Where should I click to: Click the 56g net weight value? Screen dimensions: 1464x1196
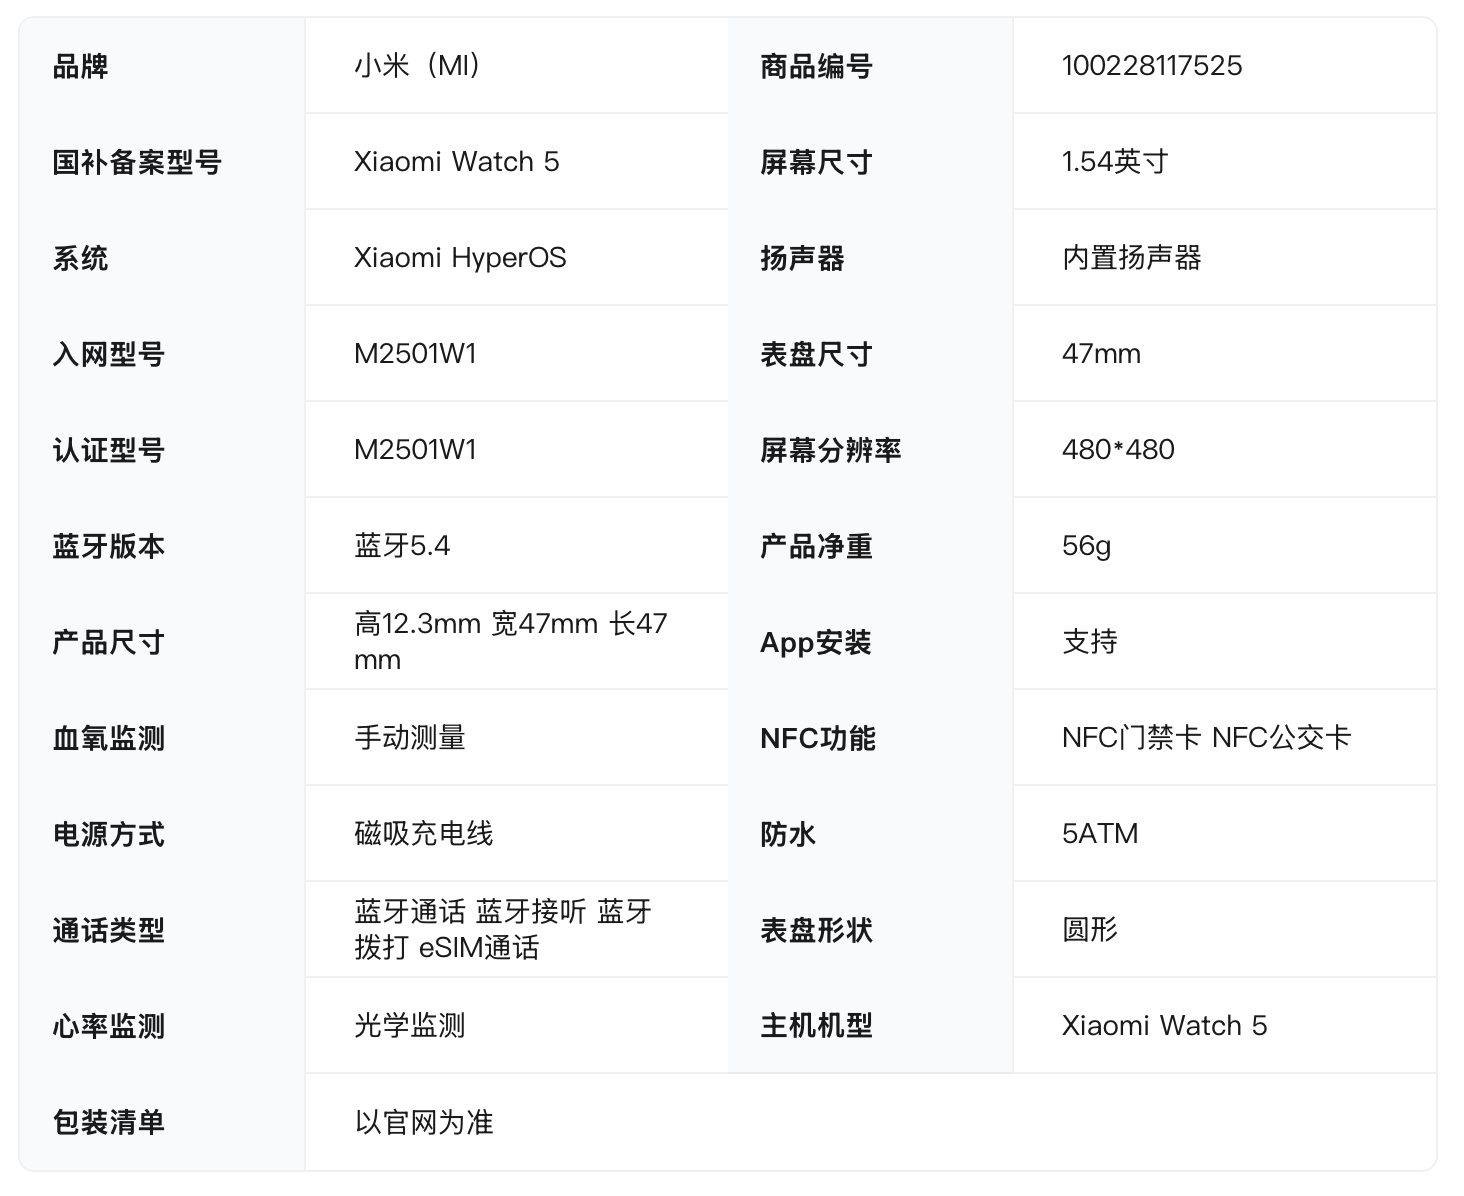tap(1086, 546)
